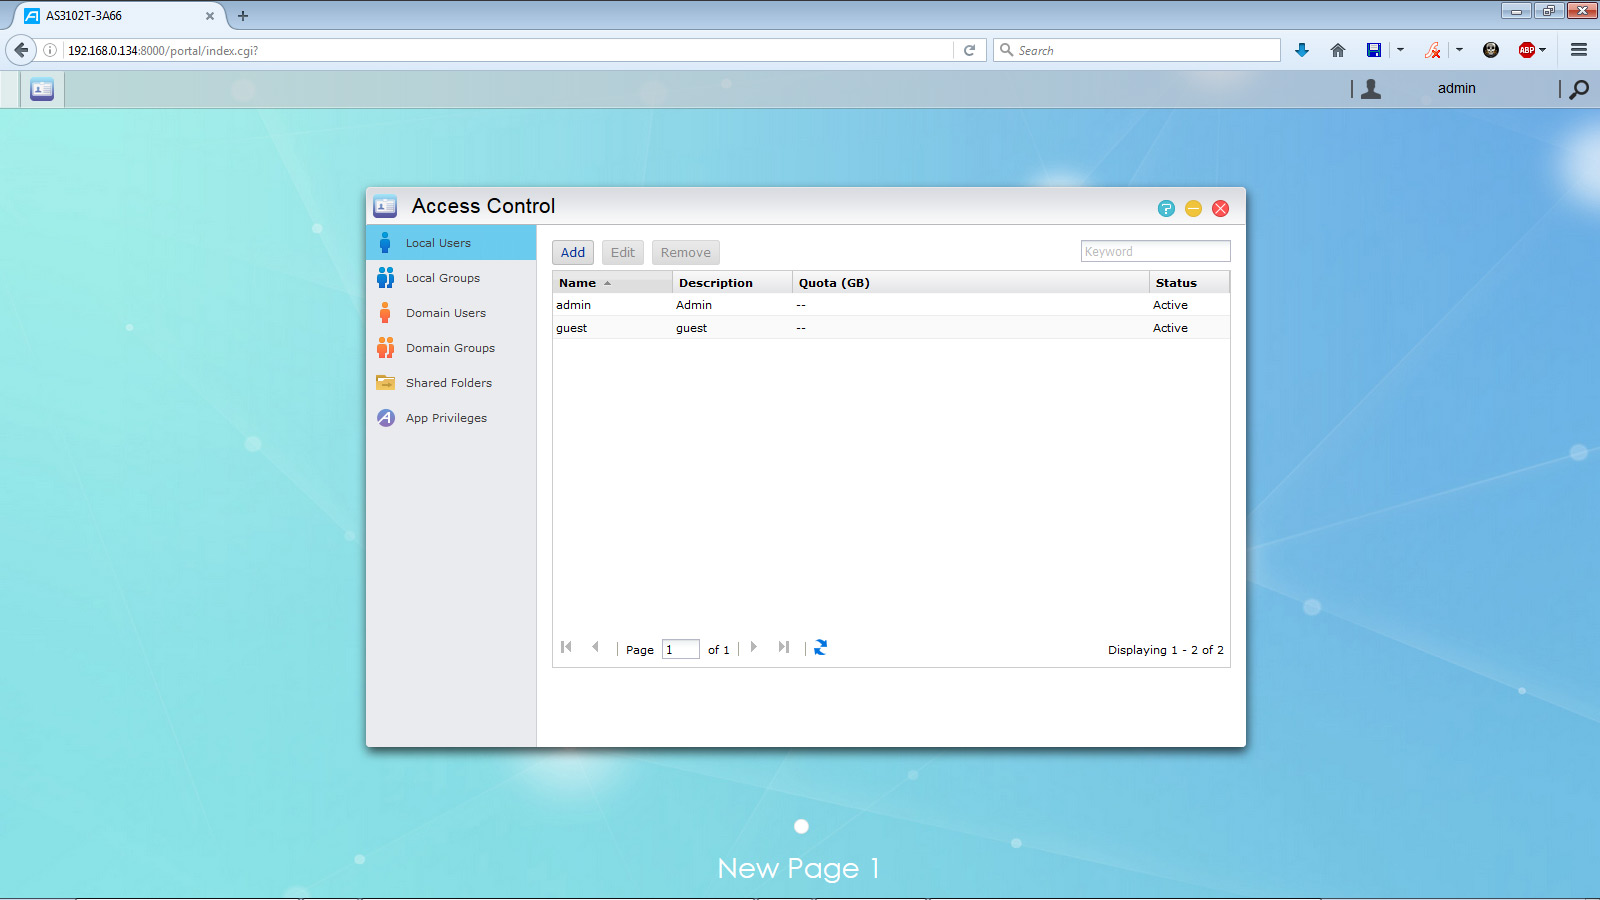Reload the current page

(969, 50)
